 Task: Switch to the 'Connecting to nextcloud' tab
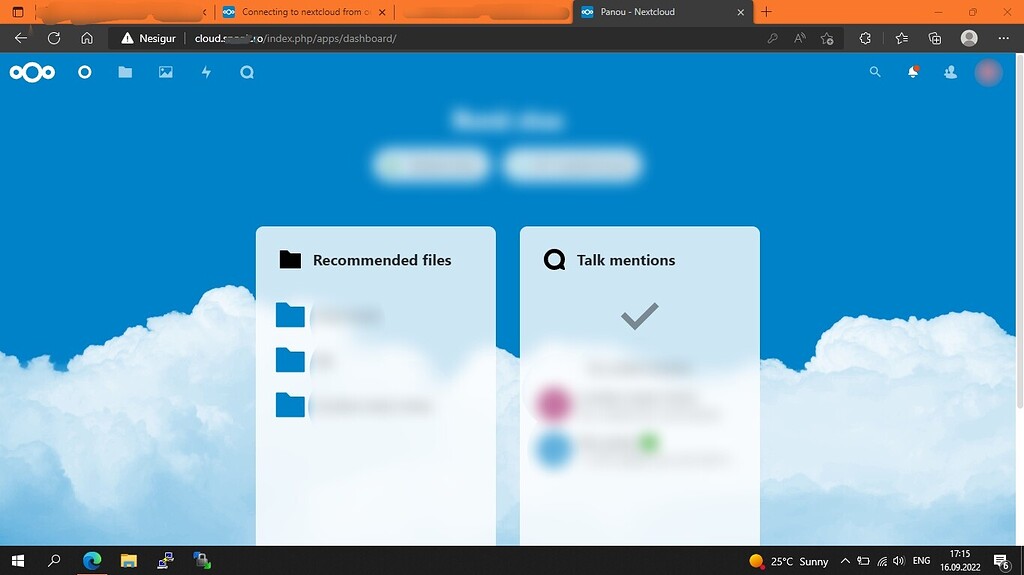click(x=300, y=12)
